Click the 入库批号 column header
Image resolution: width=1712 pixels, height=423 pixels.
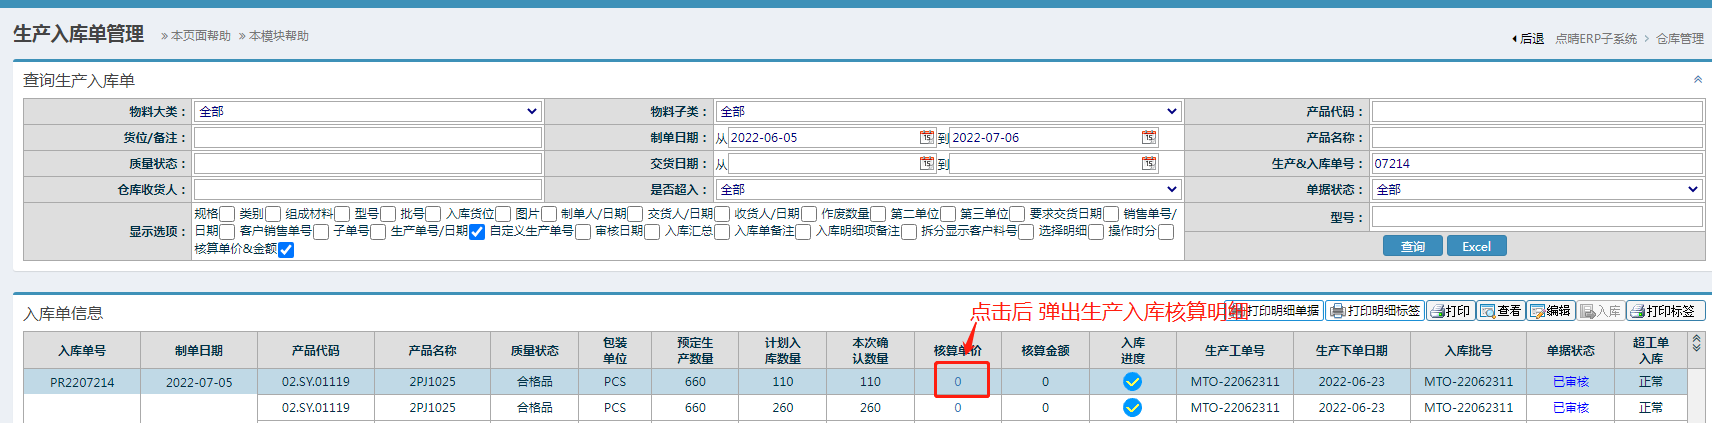click(1469, 350)
